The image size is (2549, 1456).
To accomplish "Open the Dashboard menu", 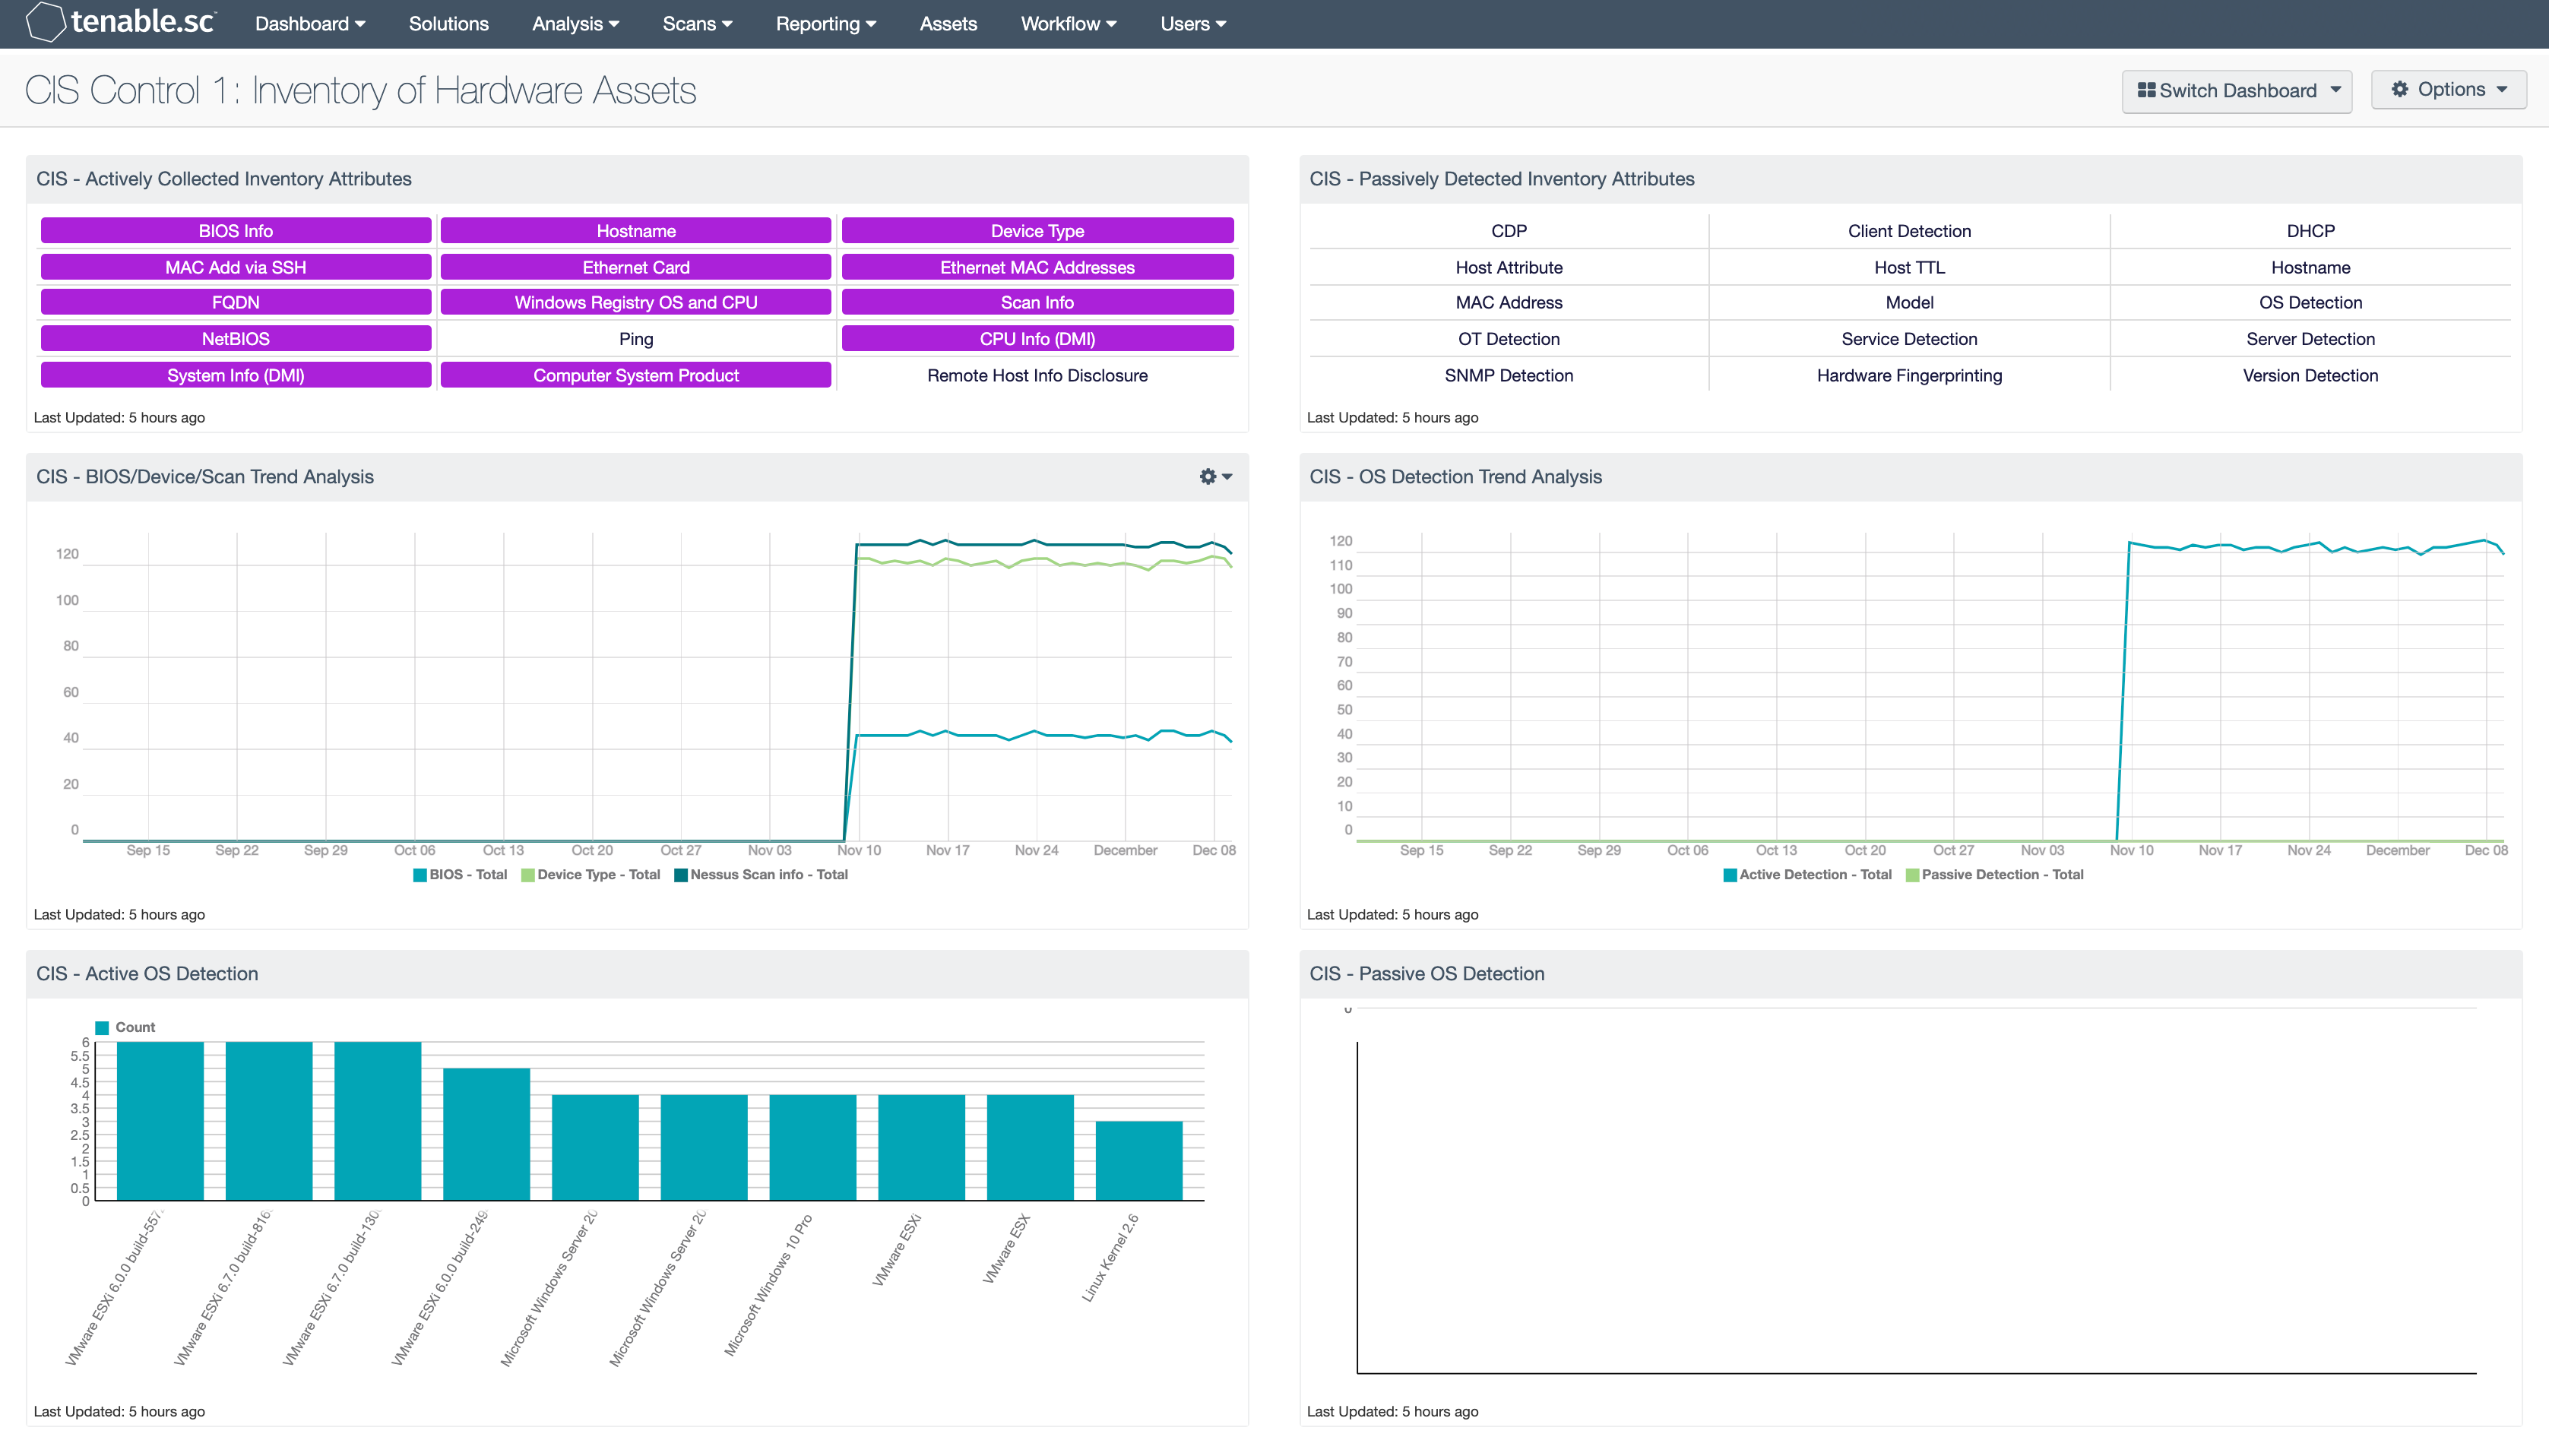I will click(310, 23).
